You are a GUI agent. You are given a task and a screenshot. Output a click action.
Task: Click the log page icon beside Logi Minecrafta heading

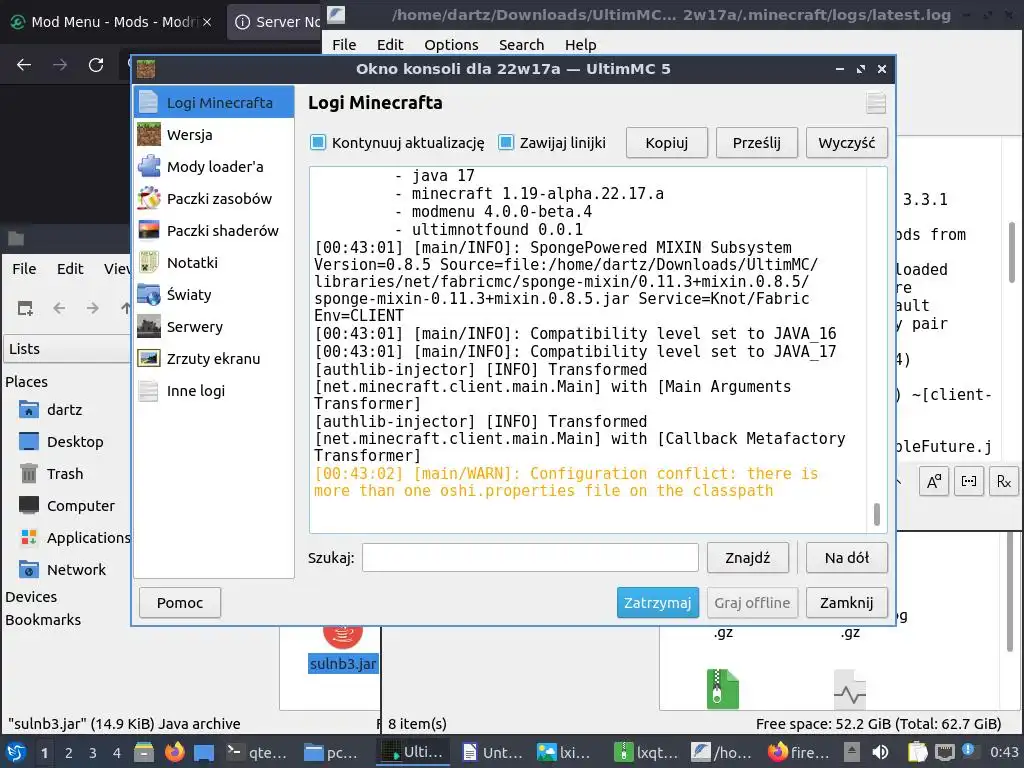(876, 103)
